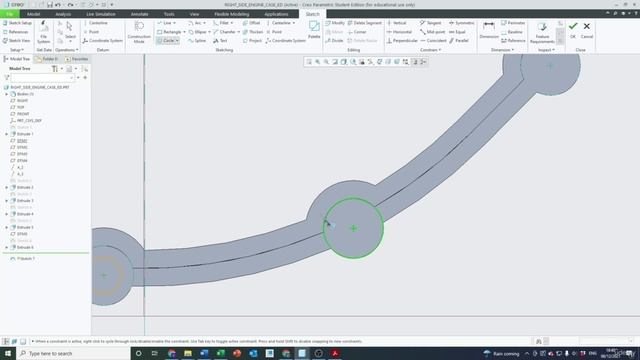The height and width of the screenshot is (360, 640).
Task: Choose the Offset tool
Action: click(x=251, y=23)
